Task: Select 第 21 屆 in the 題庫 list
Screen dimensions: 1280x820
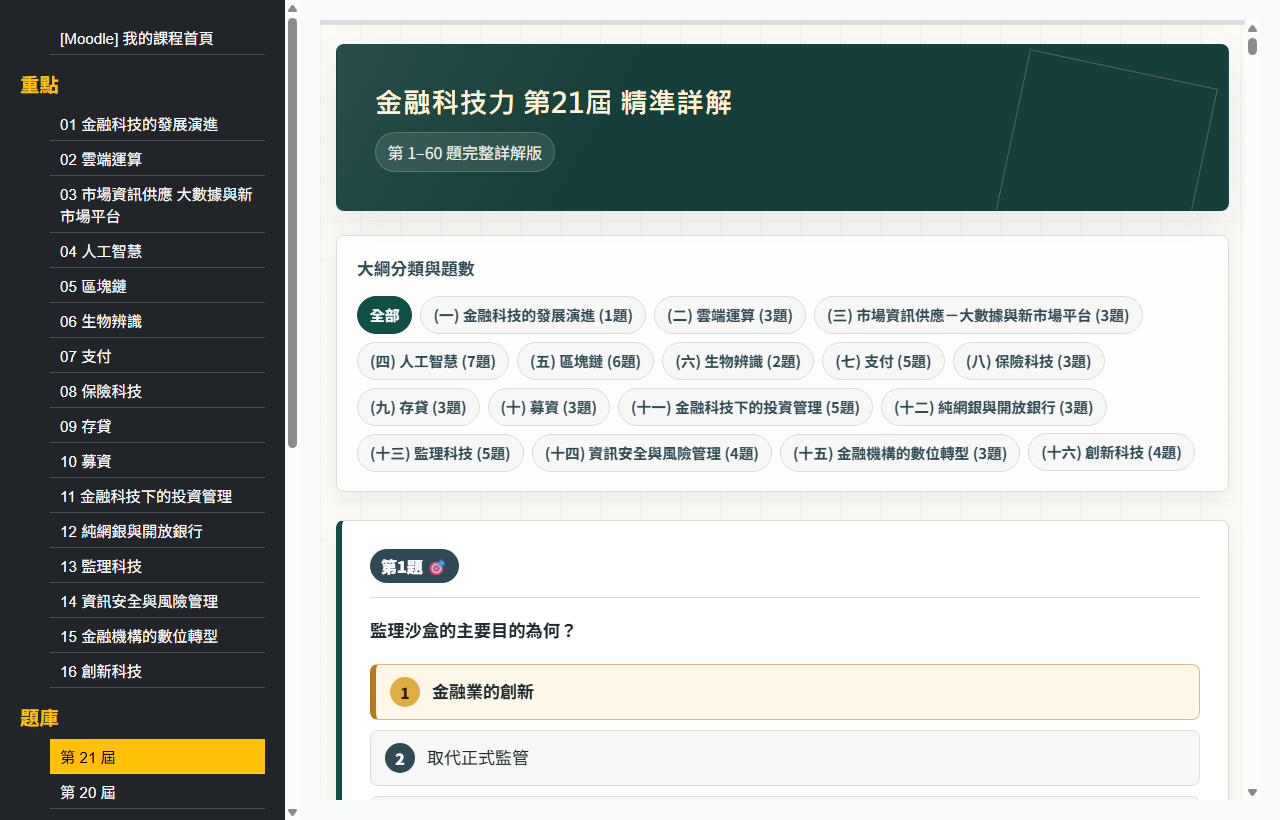Action: [158, 757]
